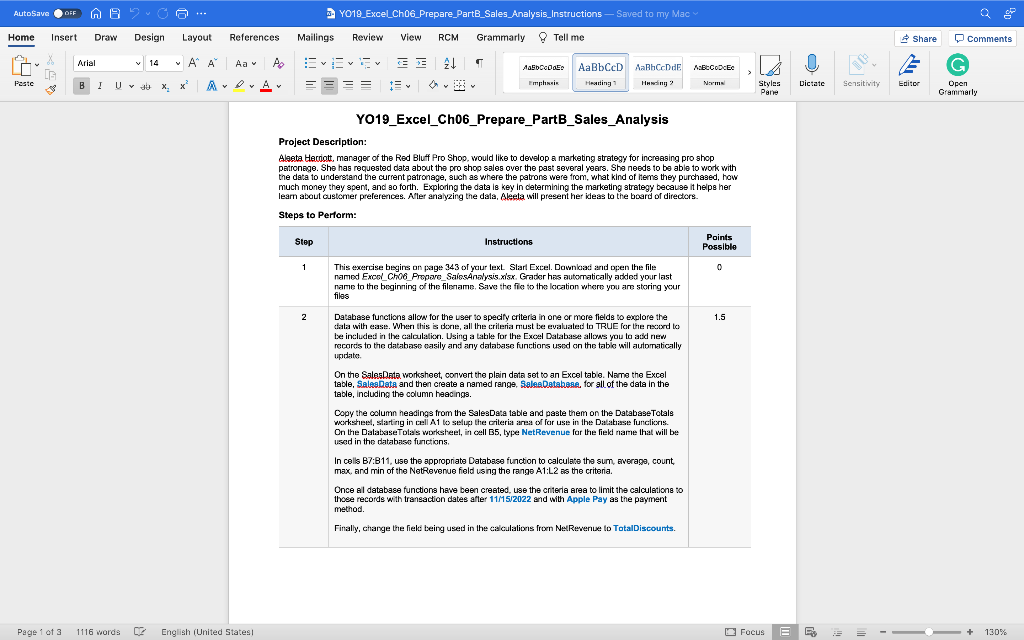
Task: Apply Text Effects blue A icon
Action: (212, 86)
